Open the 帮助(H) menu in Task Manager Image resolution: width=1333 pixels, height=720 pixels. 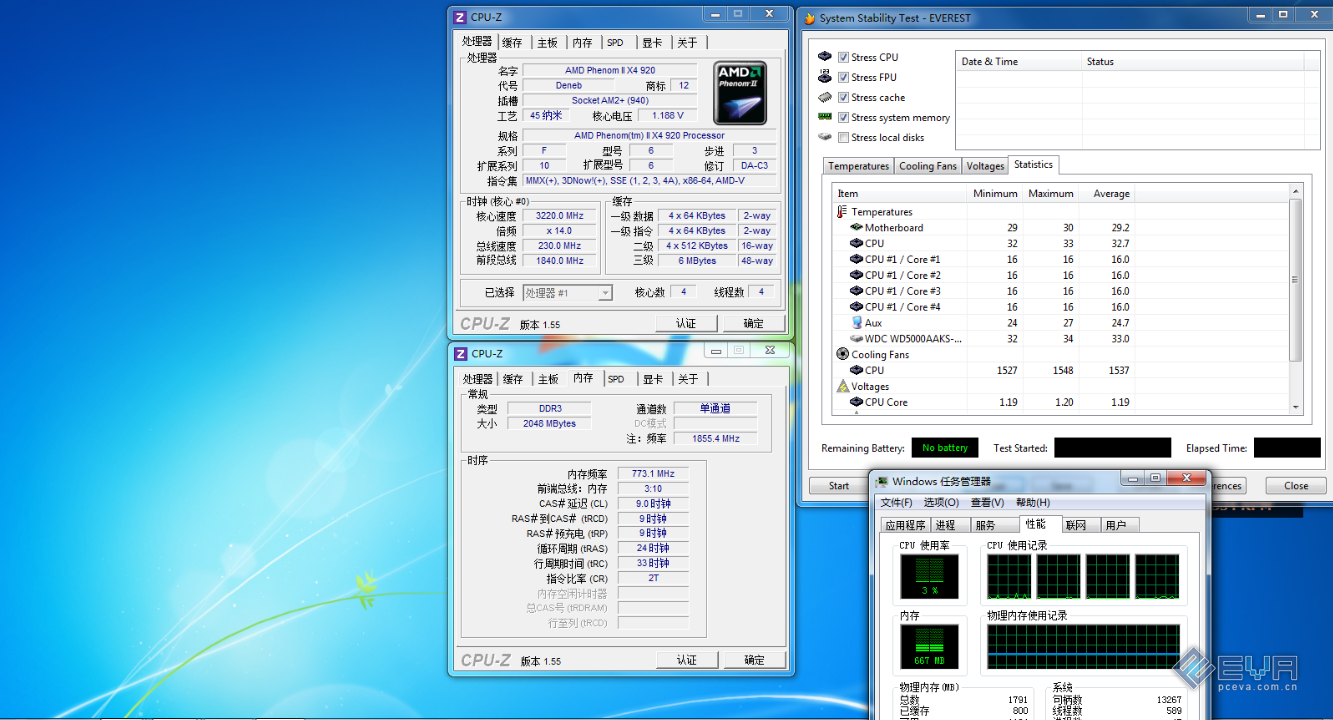[x=1033, y=502]
